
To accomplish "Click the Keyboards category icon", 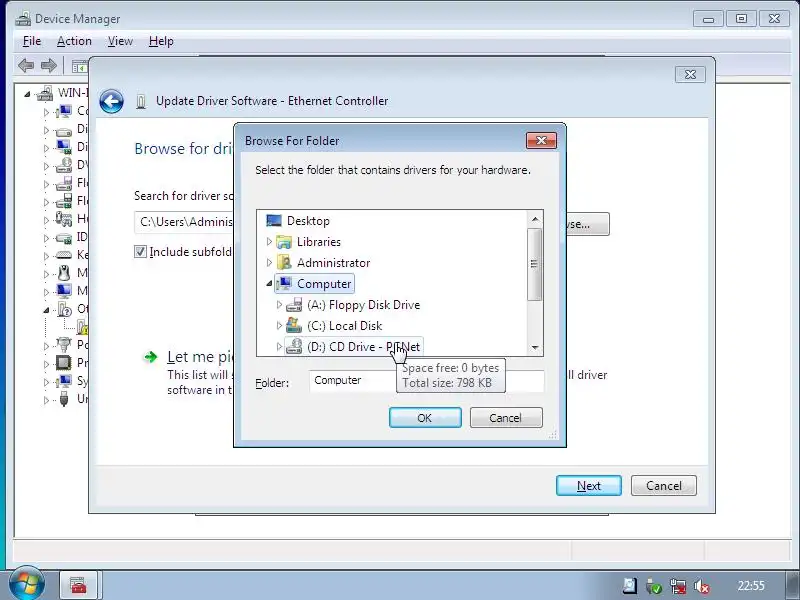I will [64, 255].
